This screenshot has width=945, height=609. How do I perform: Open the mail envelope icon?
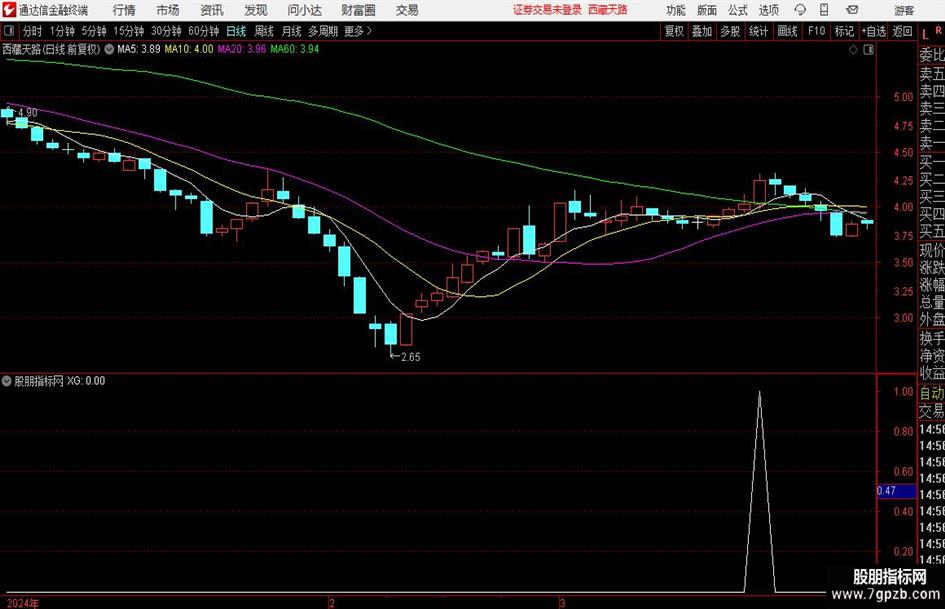click(x=852, y=10)
